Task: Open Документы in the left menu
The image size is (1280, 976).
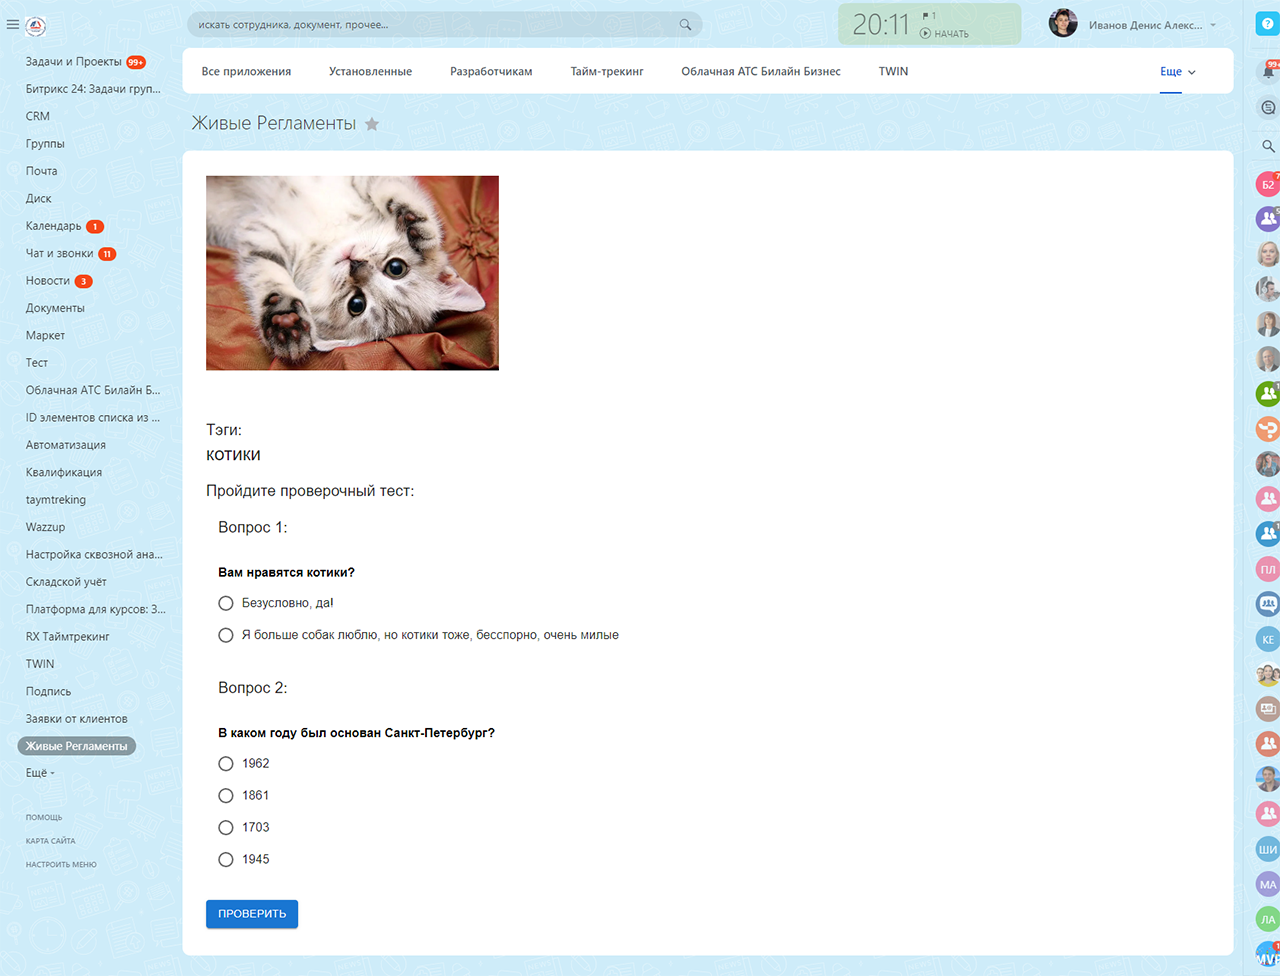Action: pyautogui.click(x=55, y=308)
